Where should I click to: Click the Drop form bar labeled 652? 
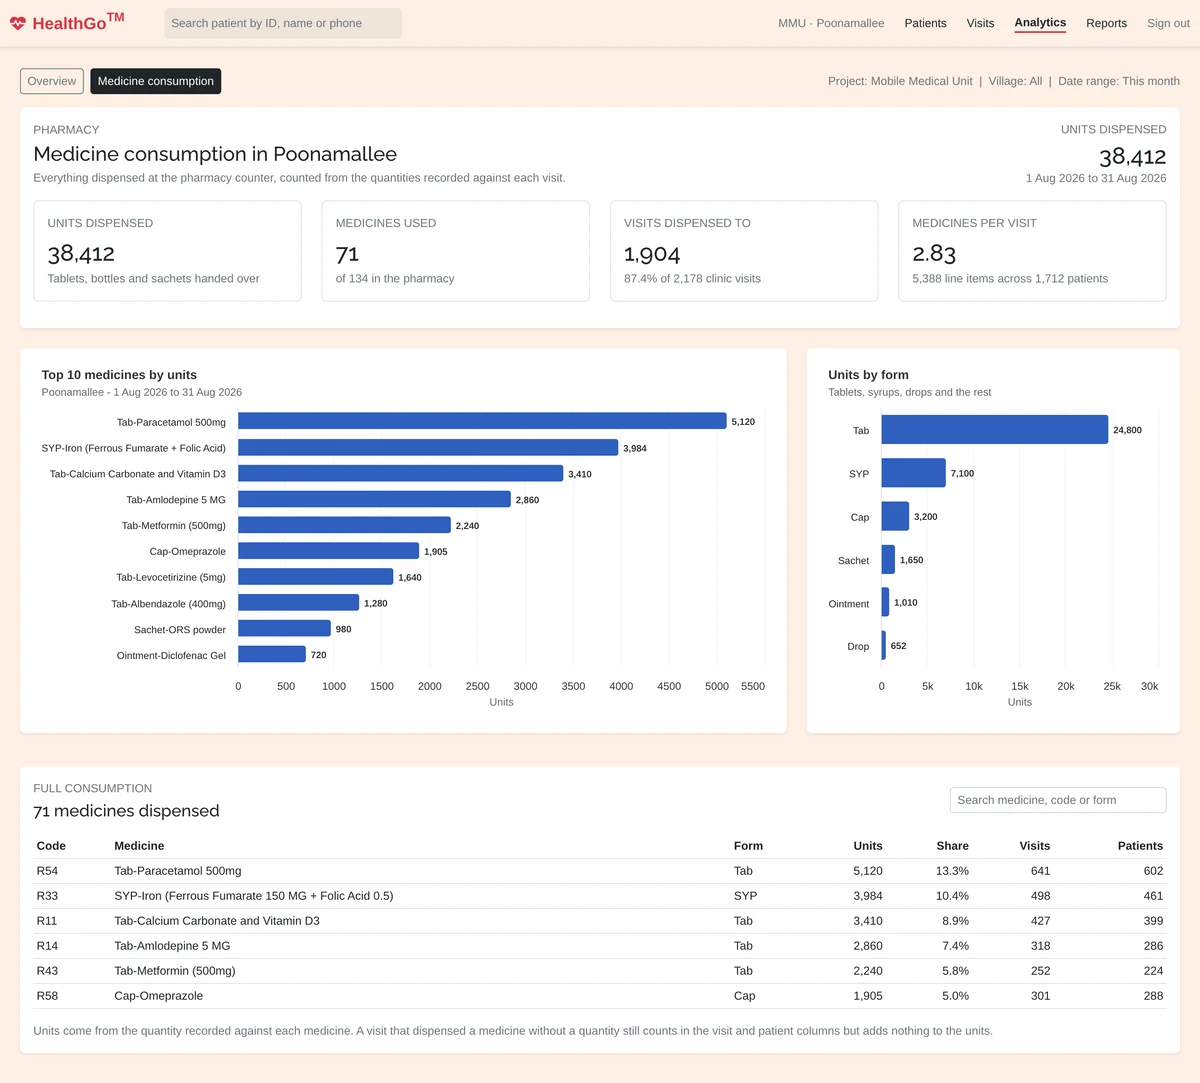pos(884,646)
